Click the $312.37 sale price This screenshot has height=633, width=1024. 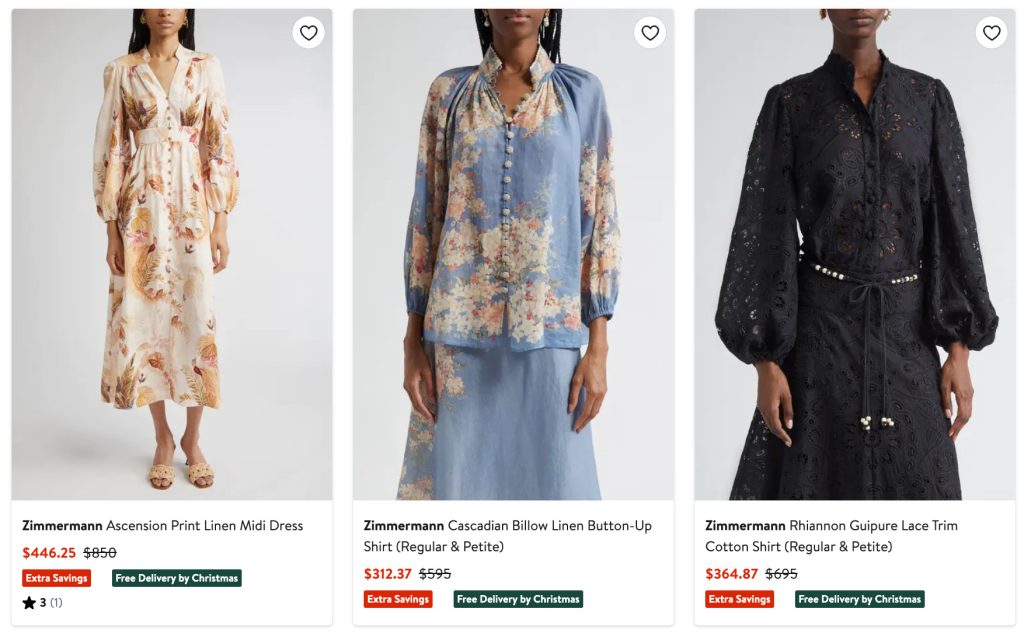pos(388,574)
